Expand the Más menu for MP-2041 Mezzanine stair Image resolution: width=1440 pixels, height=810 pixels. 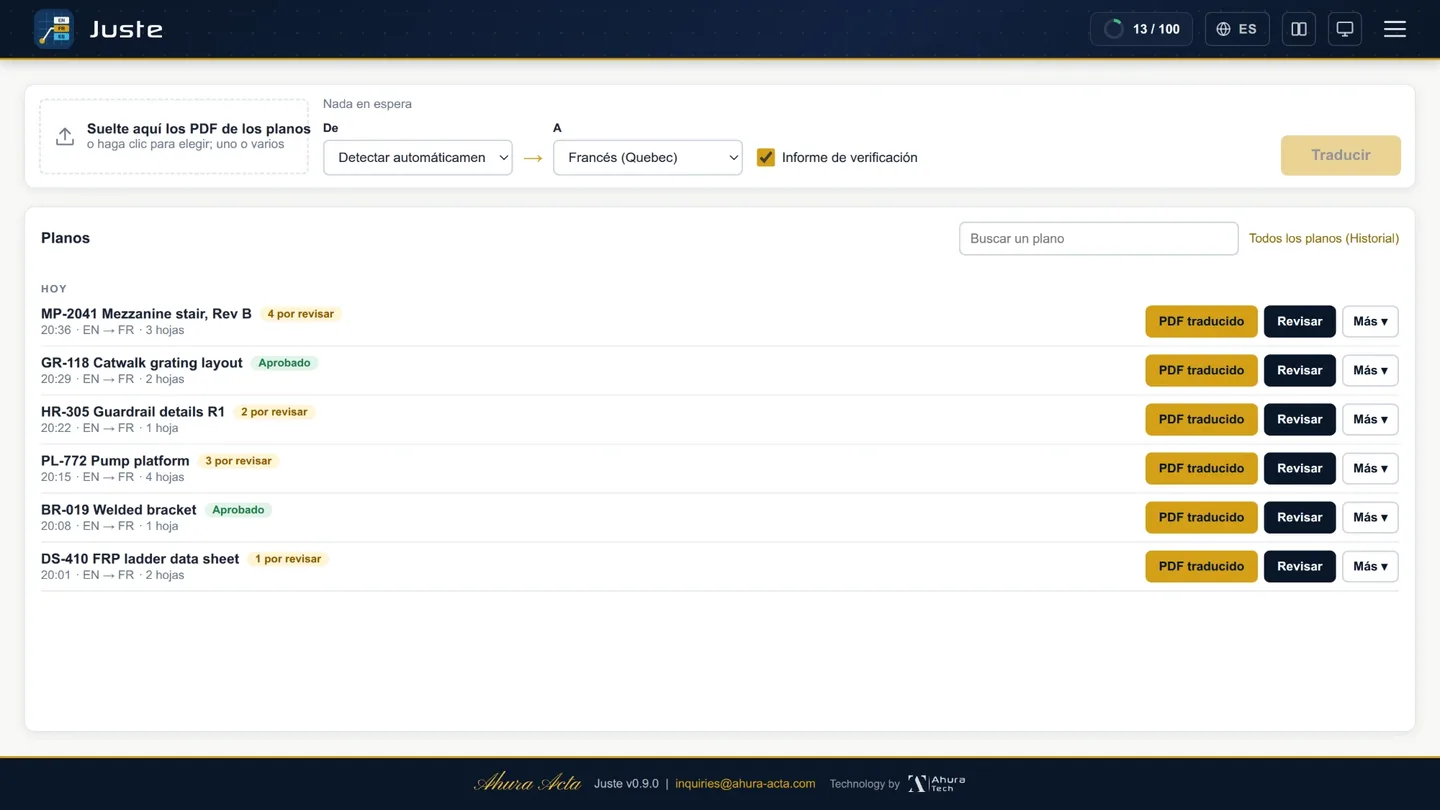click(1370, 321)
